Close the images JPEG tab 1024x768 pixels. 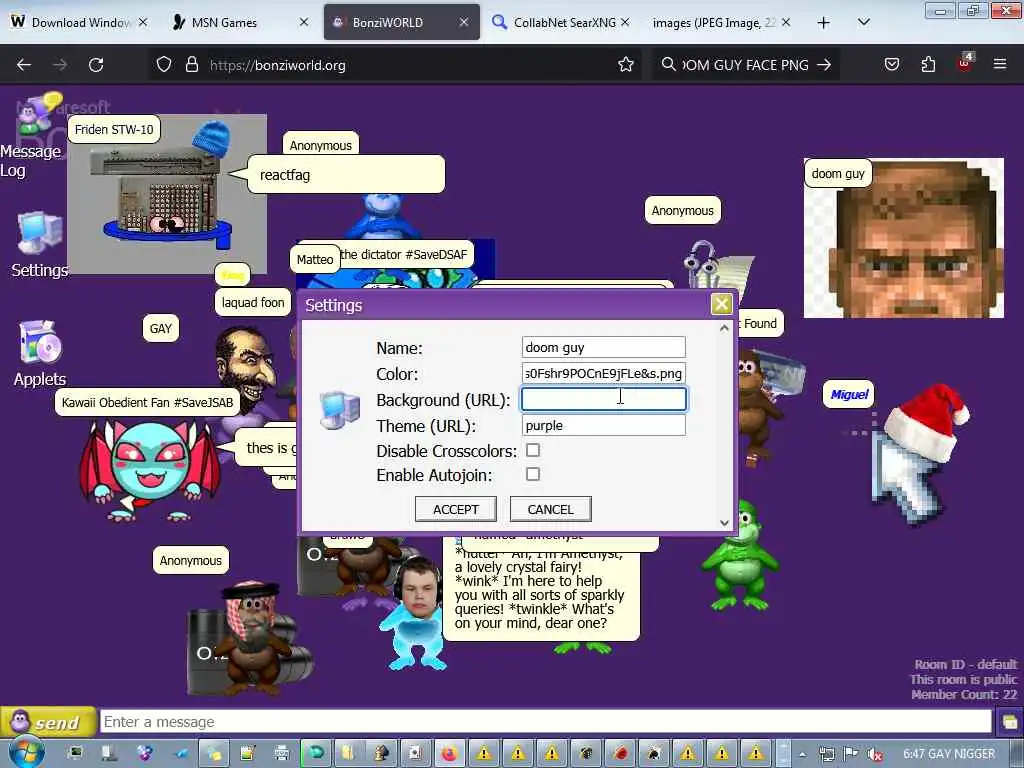point(786,22)
